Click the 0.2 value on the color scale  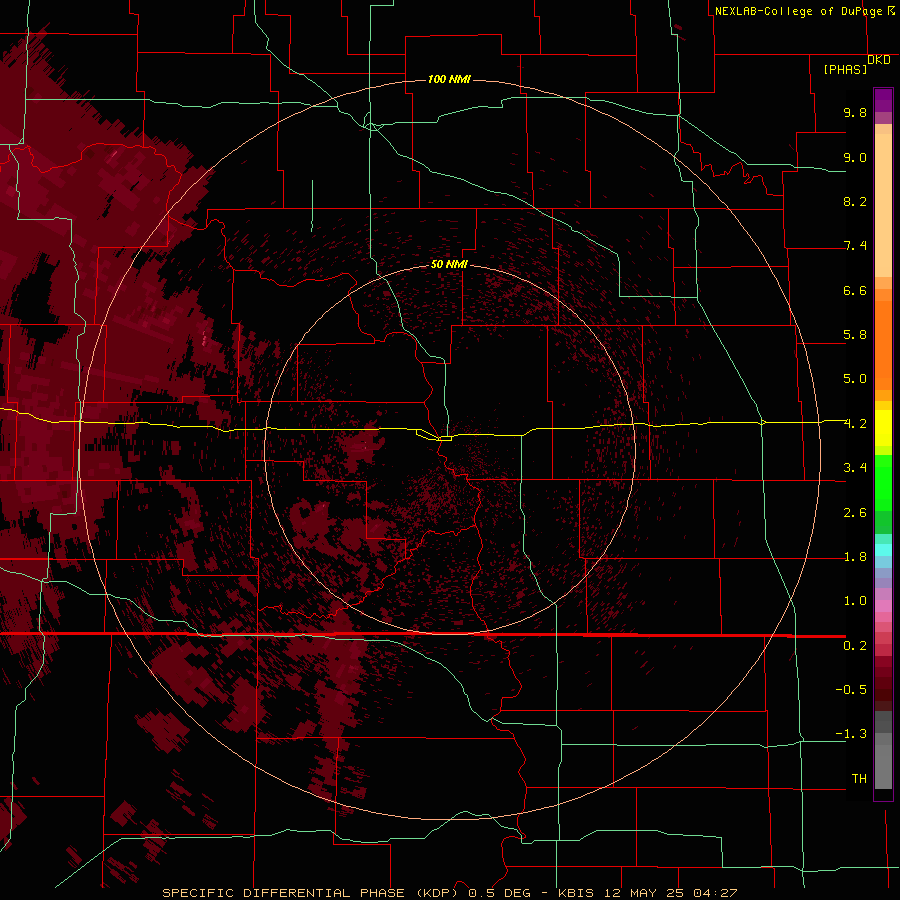click(x=855, y=646)
